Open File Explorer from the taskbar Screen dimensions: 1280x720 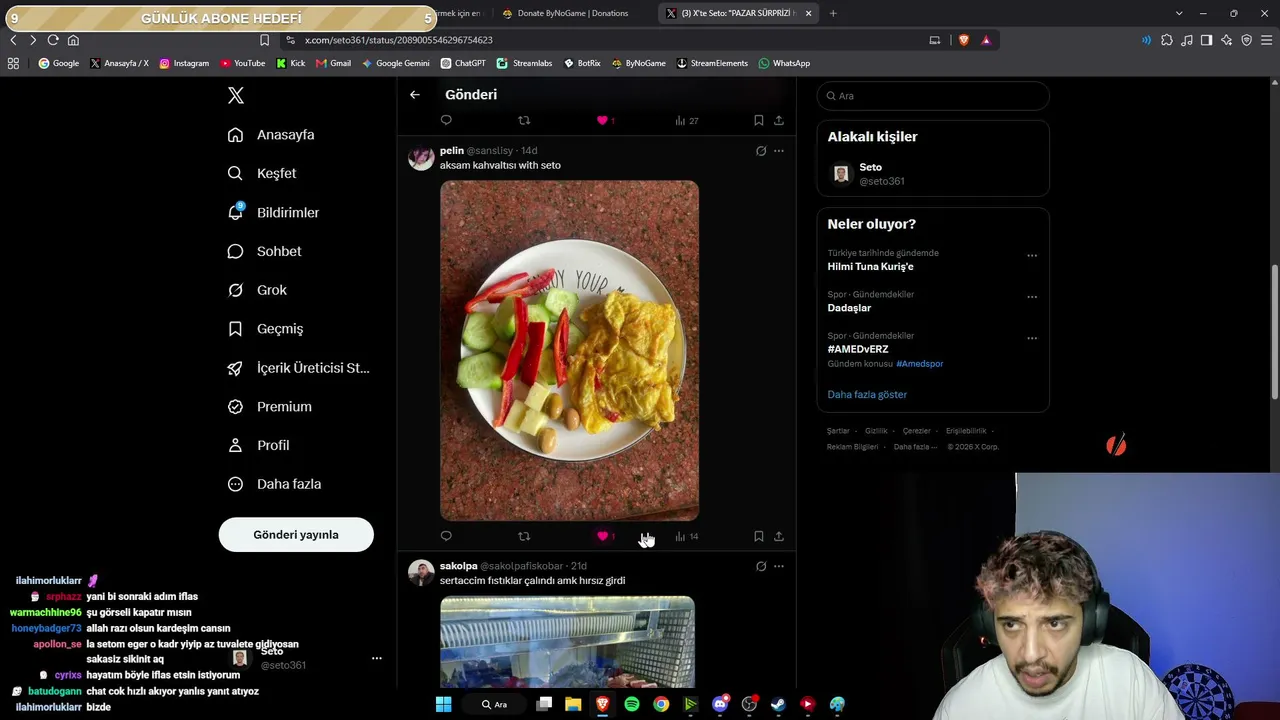[573, 704]
